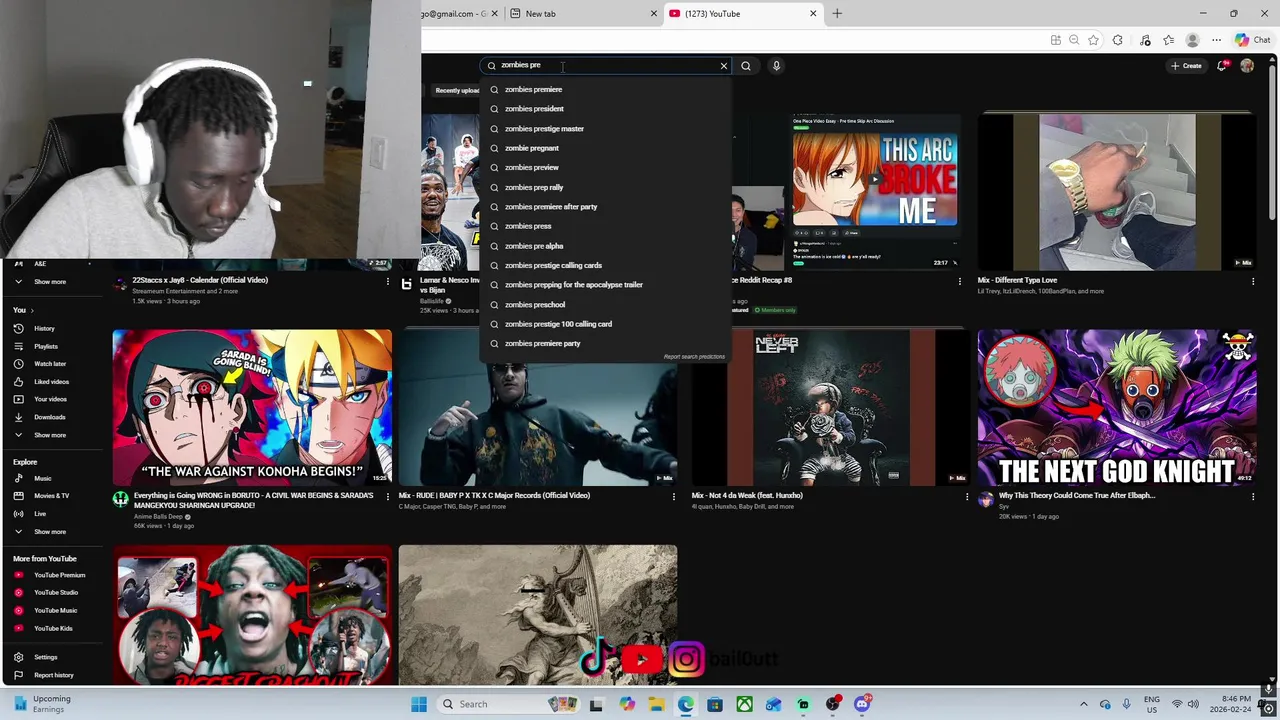Open History in the sidebar
This screenshot has height=720, width=1280.
tap(44, 328)
